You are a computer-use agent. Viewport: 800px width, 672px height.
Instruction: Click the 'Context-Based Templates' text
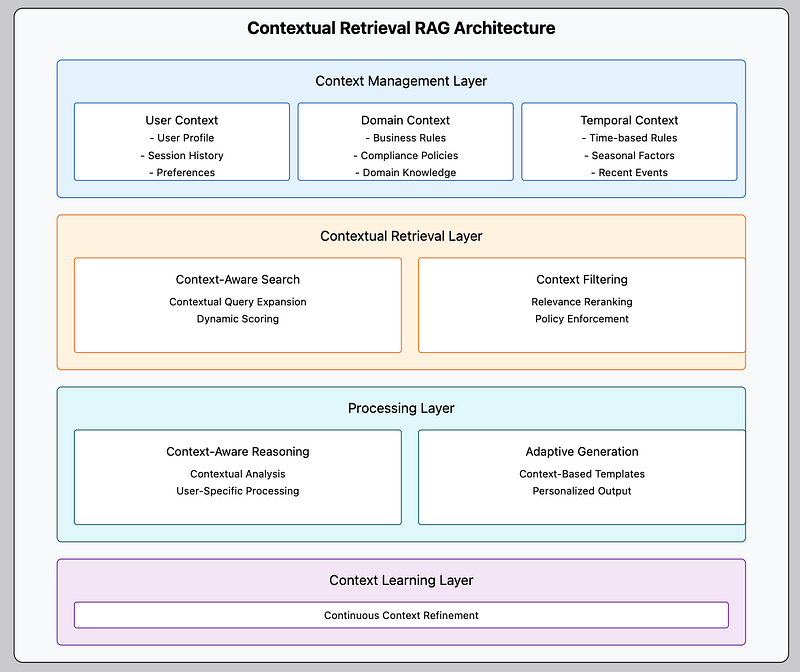pyautogui.click(x=582, y=474)
